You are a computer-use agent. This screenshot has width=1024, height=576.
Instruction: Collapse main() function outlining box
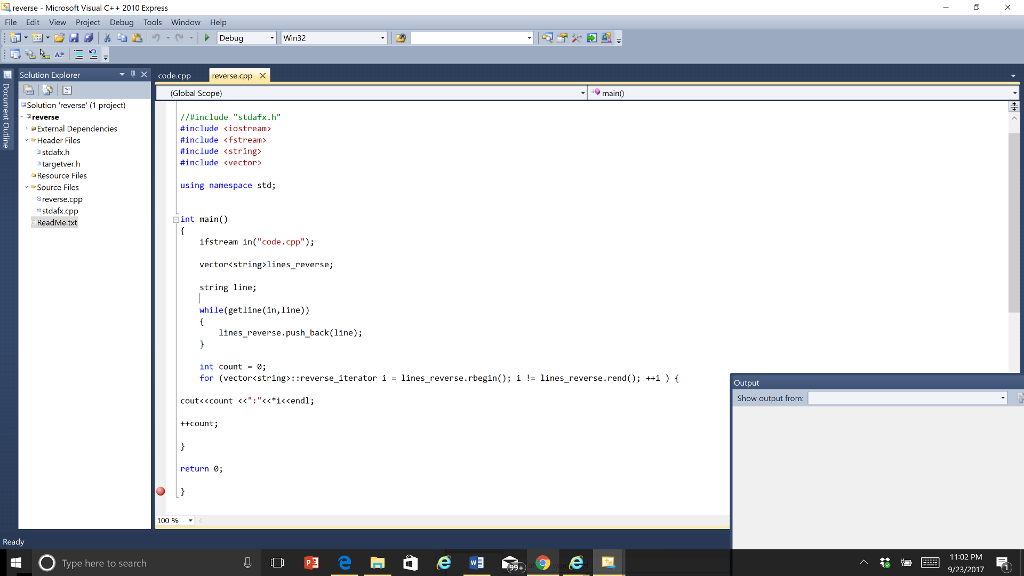pyautogui.click(x=176, y=219)
